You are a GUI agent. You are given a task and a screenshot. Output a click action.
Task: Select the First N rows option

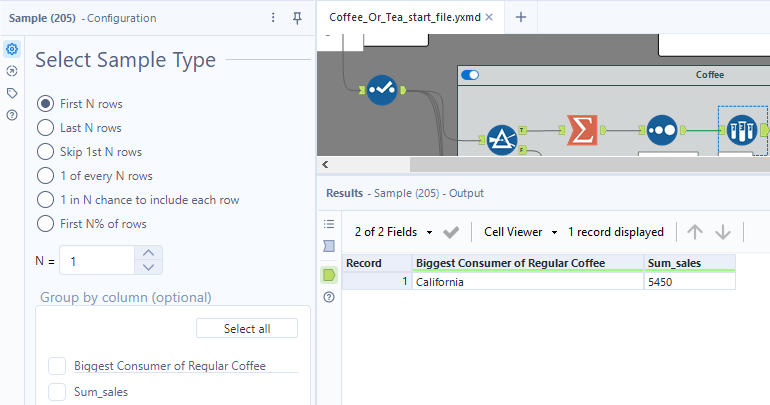(45, 104)
